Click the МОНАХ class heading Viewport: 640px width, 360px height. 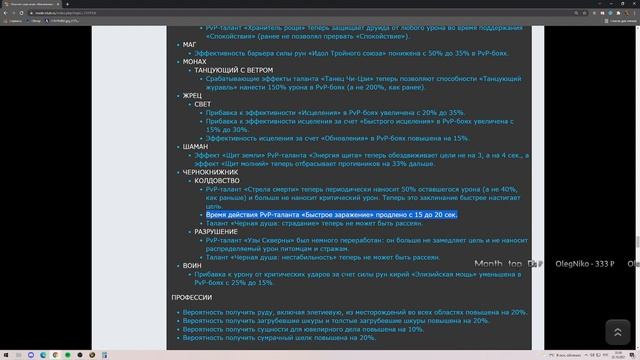pyautogui.click(x=194, y=62)
